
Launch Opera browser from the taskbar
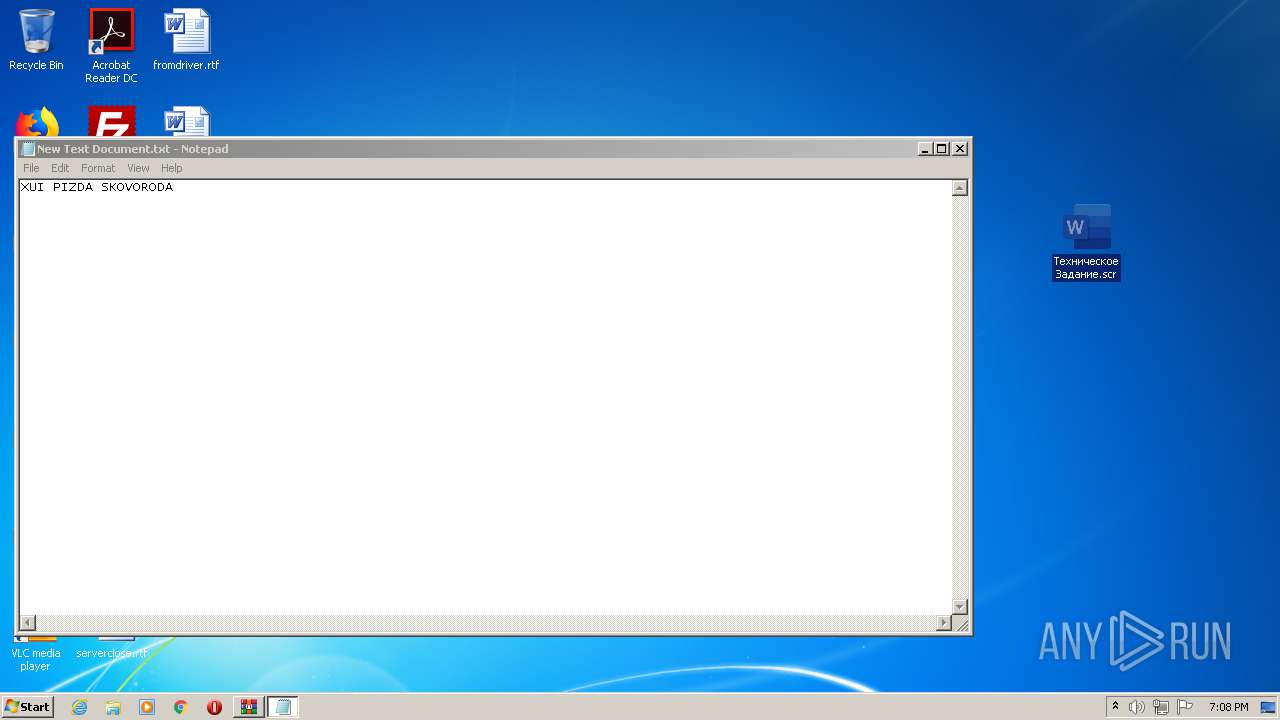point(214,707)
